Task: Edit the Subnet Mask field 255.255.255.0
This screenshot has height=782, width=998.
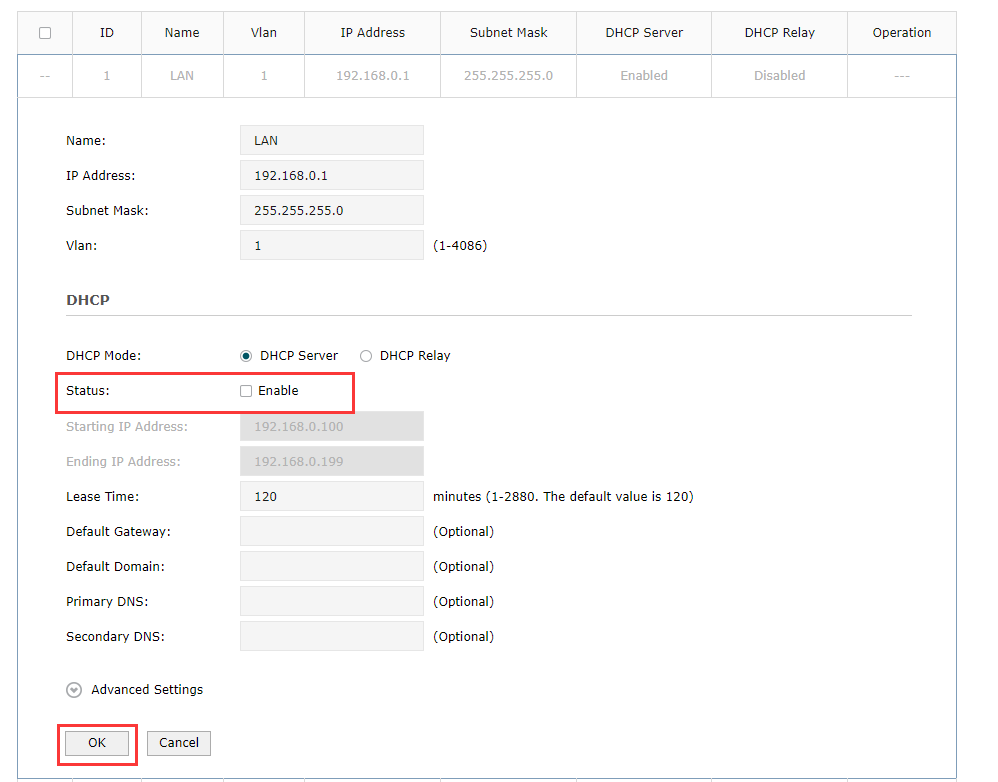Action: click(332, 210)
